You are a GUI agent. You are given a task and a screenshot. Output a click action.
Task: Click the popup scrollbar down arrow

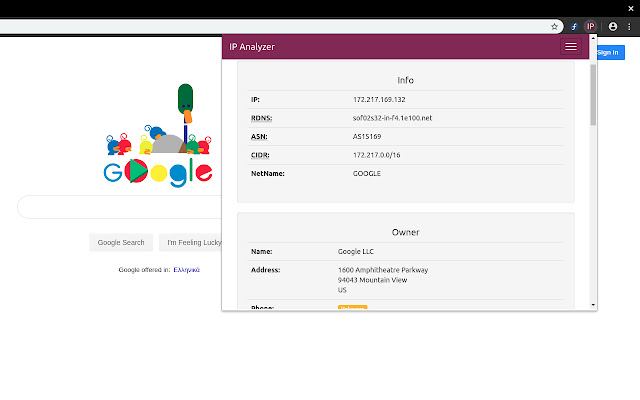[x=593, y=305]
